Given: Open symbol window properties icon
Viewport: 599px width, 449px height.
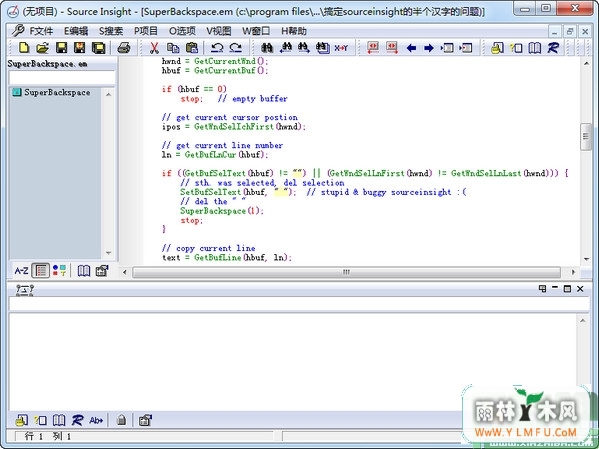Looking at the screenshot, I should tap(102, 271).
